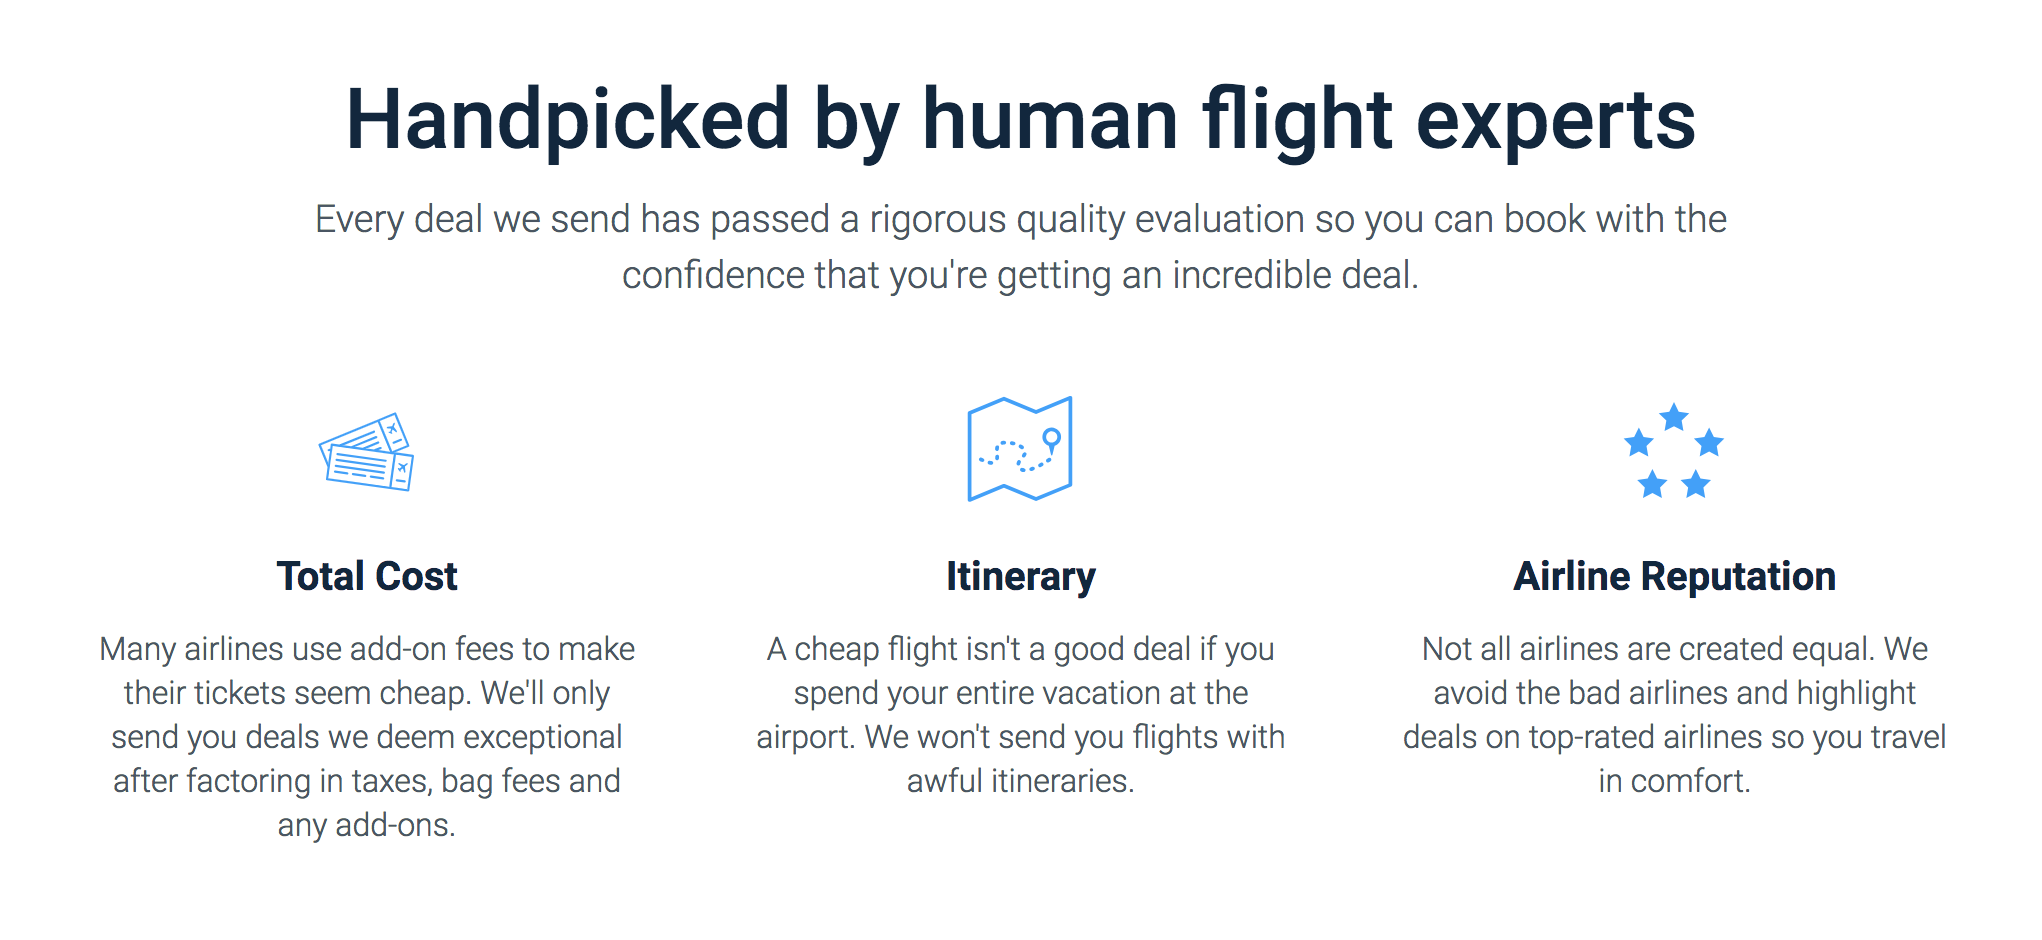Click the 'any add-ons.' closing line
Viewport: 2042px width, 940px height.
point(367,825)
